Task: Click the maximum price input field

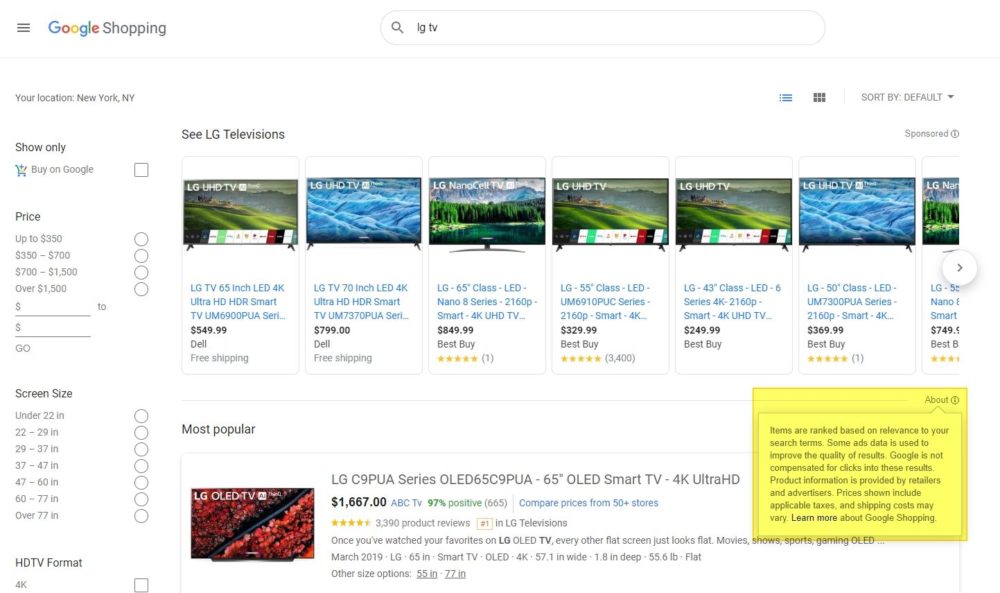Action: 53,328
